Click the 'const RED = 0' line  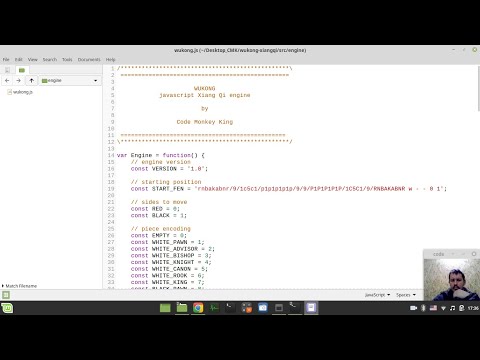(x=155, y=209)
